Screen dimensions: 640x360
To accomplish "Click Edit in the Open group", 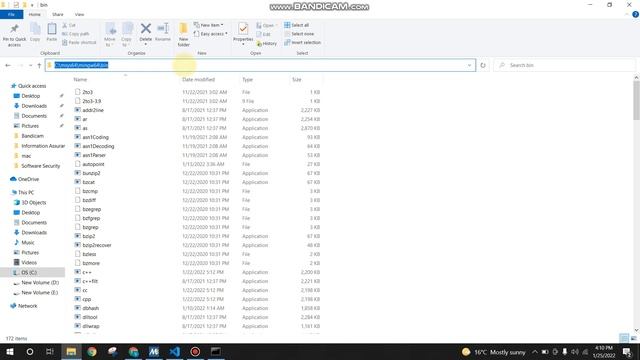I will coord(263,34).
